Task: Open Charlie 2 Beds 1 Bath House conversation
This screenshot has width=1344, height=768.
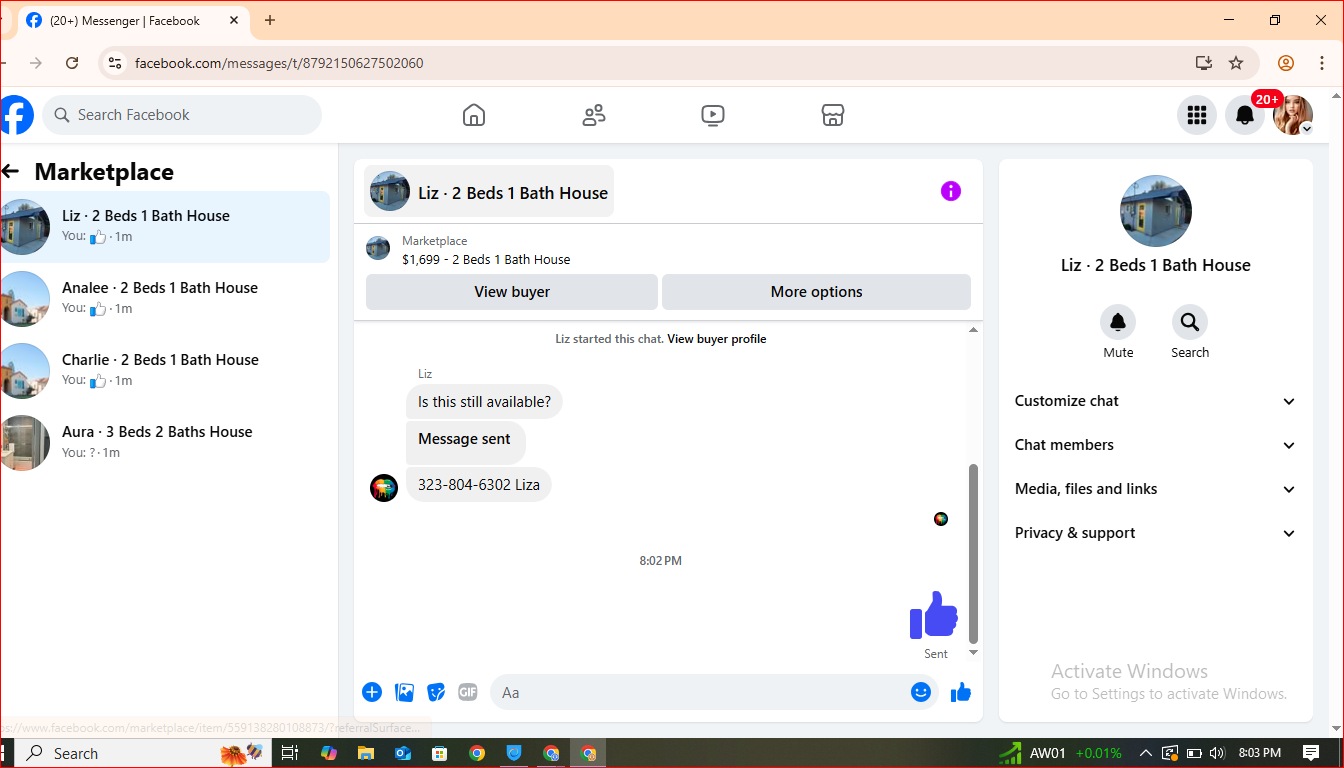Action: tap(165, 371)
